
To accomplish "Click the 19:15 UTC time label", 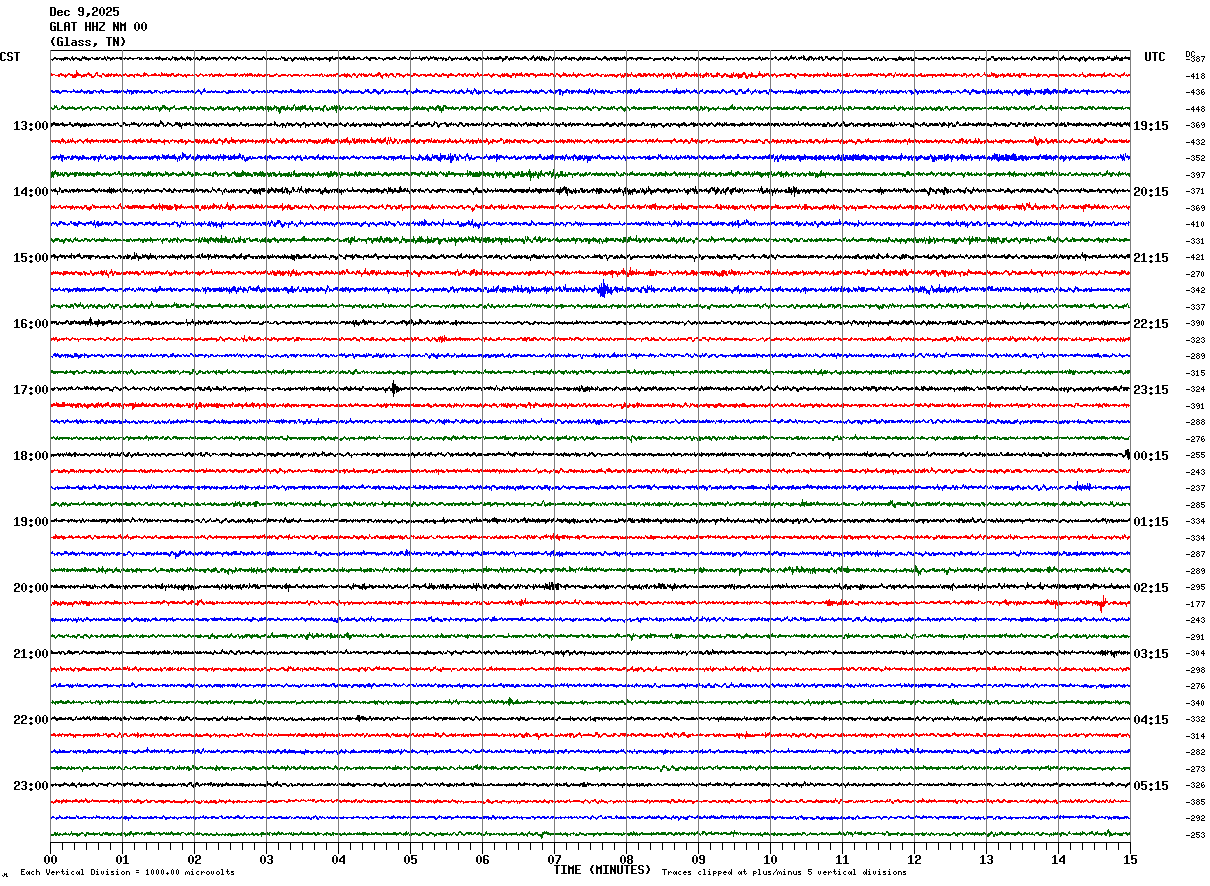I will [1150, 126].
